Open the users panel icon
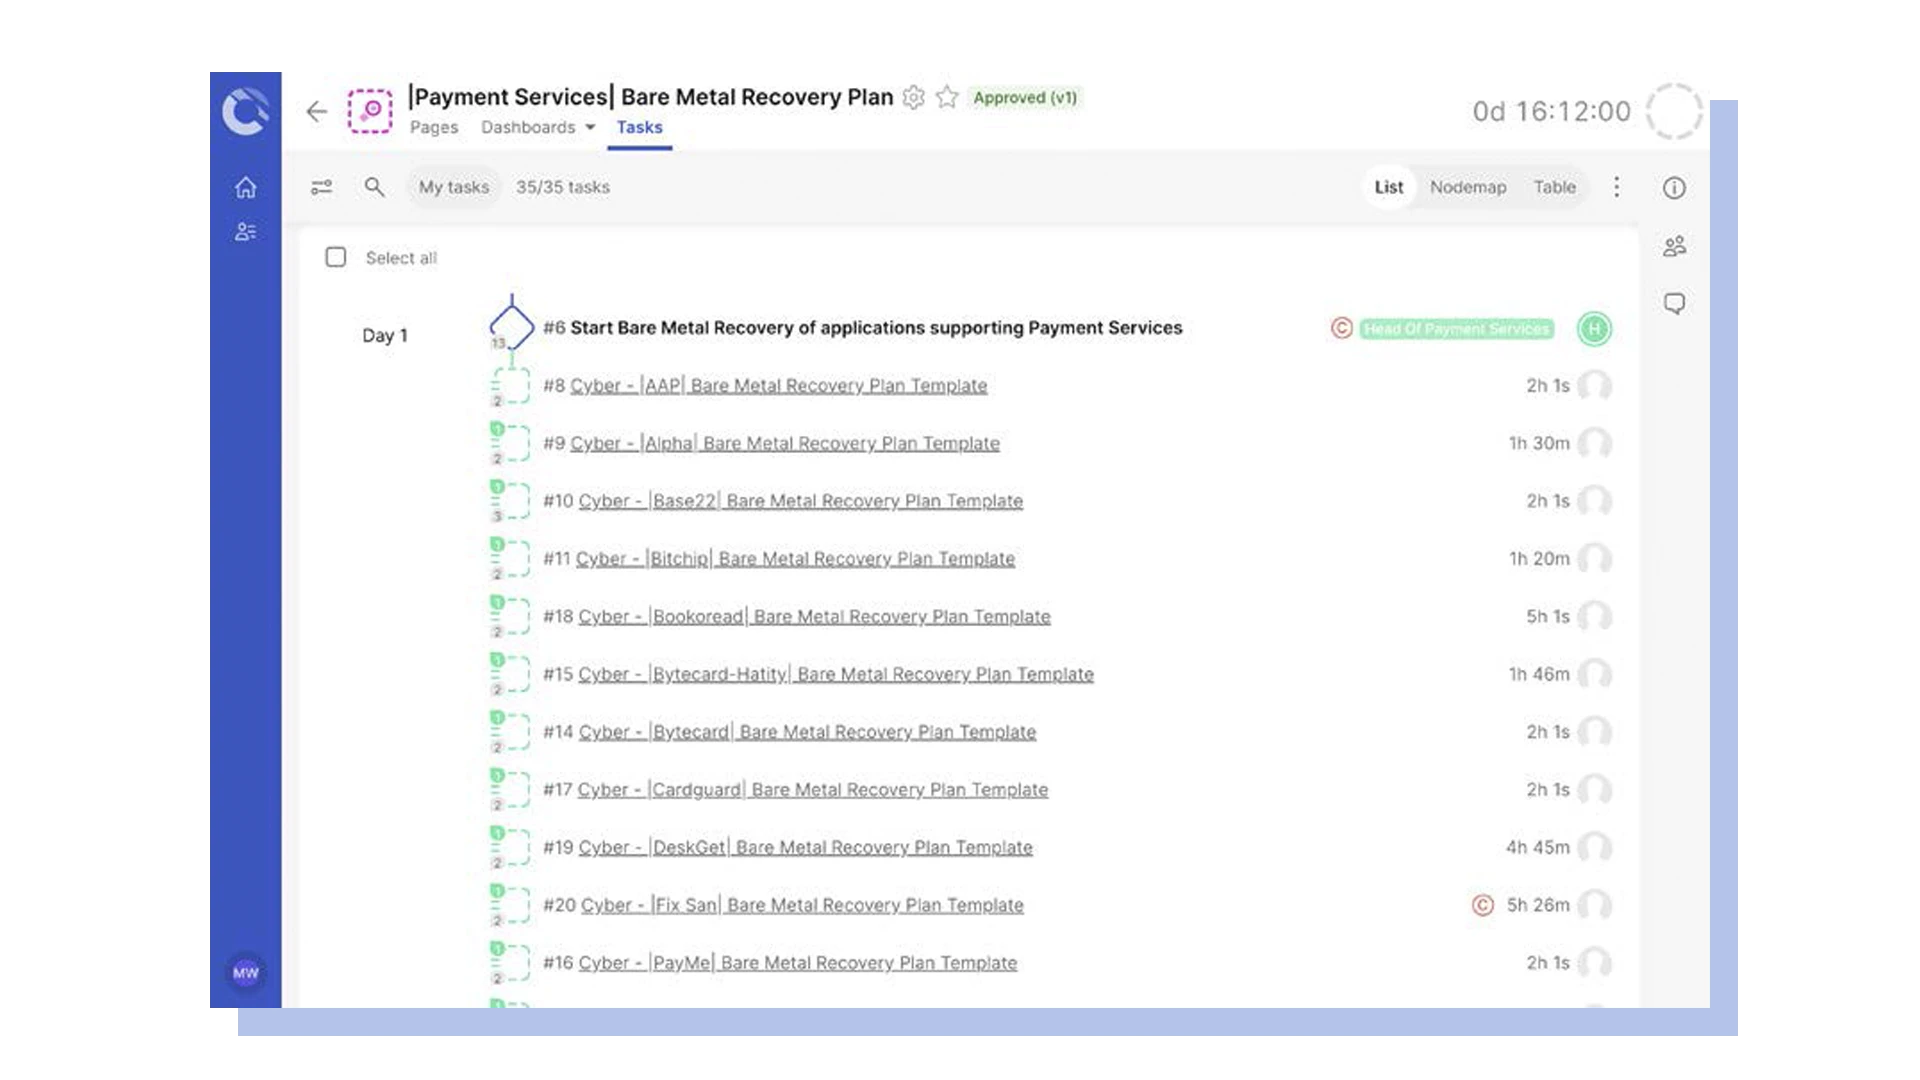The width and height of the screenshot is (1920, 1080). point(1674,246)
